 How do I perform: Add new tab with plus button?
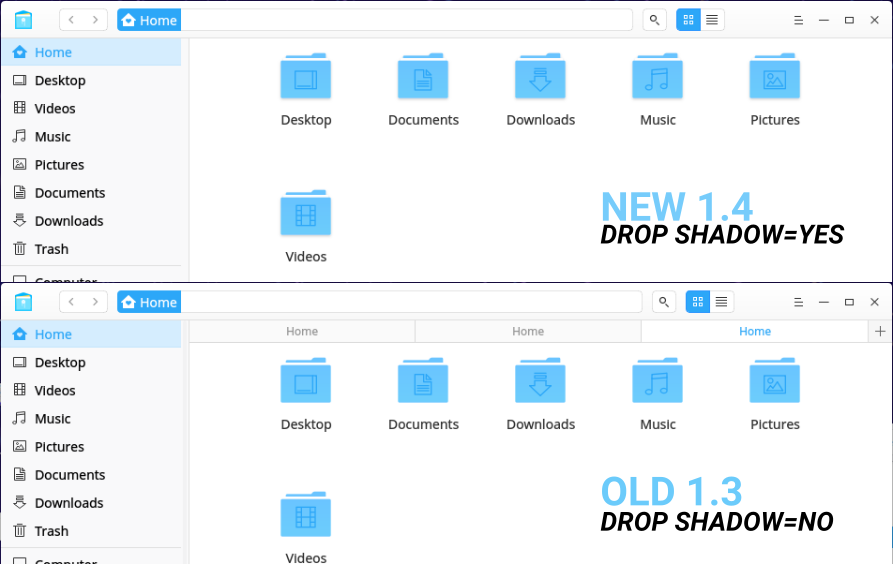click(880, 332)
